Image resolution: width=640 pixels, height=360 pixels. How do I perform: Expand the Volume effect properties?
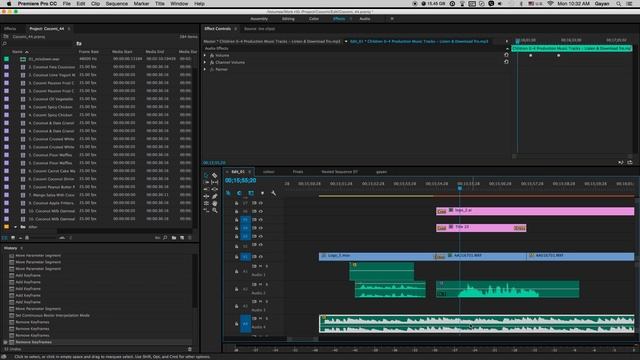[x=205, y=55]
